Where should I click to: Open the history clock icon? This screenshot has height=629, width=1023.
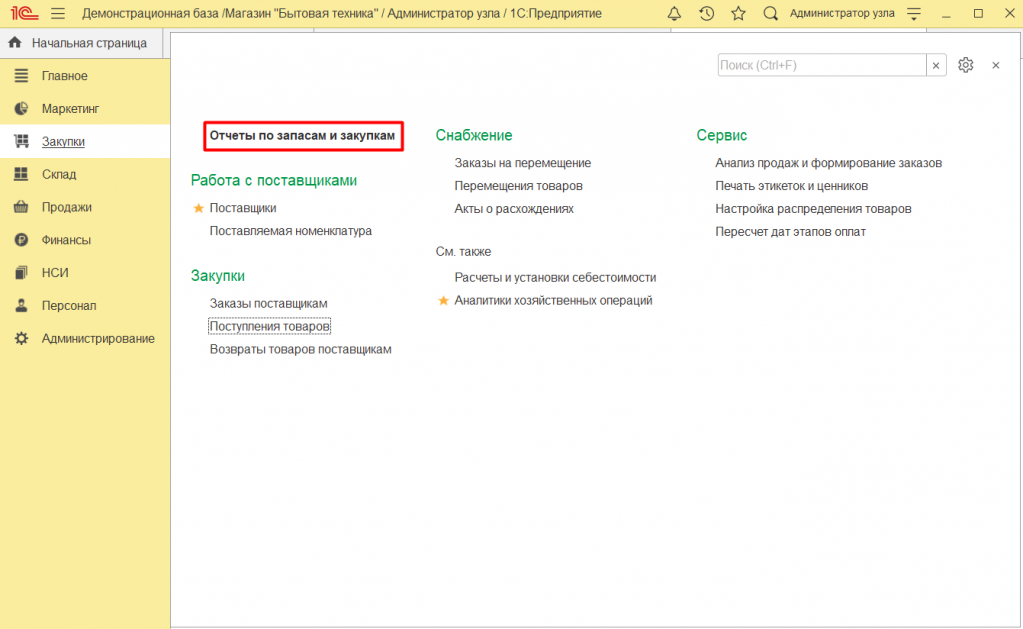click(706, 14)
